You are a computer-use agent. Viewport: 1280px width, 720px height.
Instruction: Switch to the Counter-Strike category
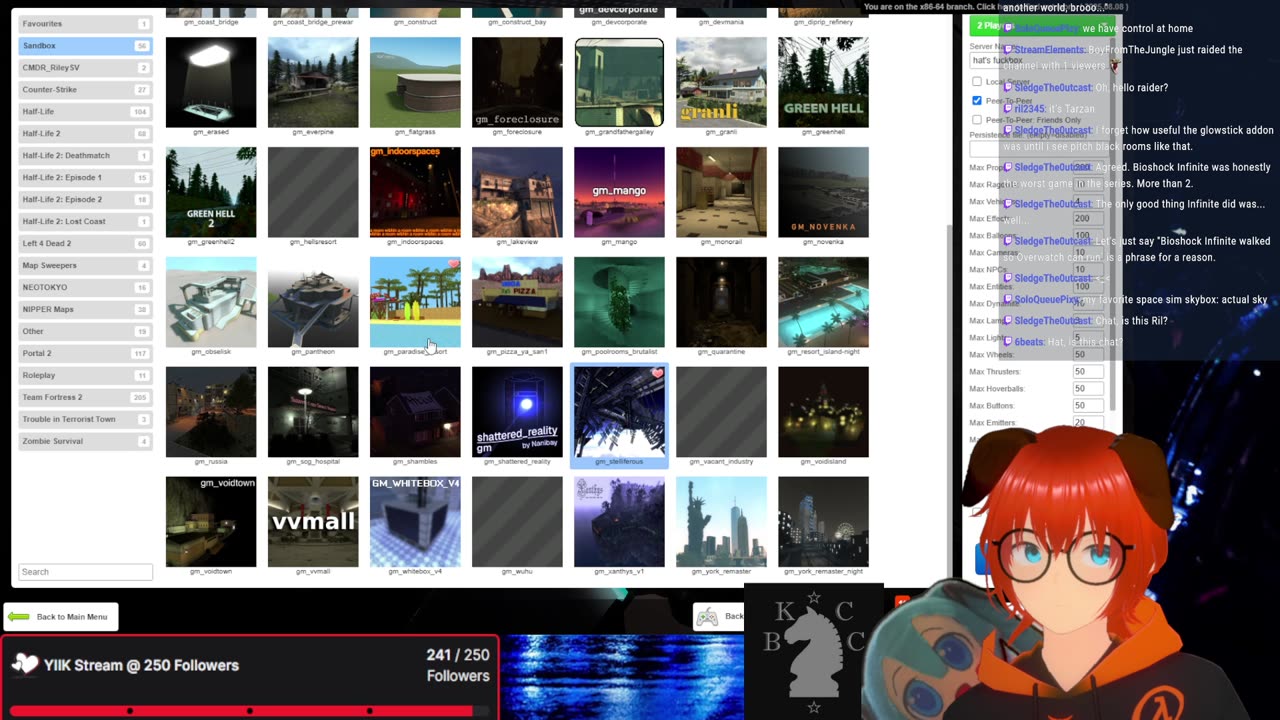85,89
